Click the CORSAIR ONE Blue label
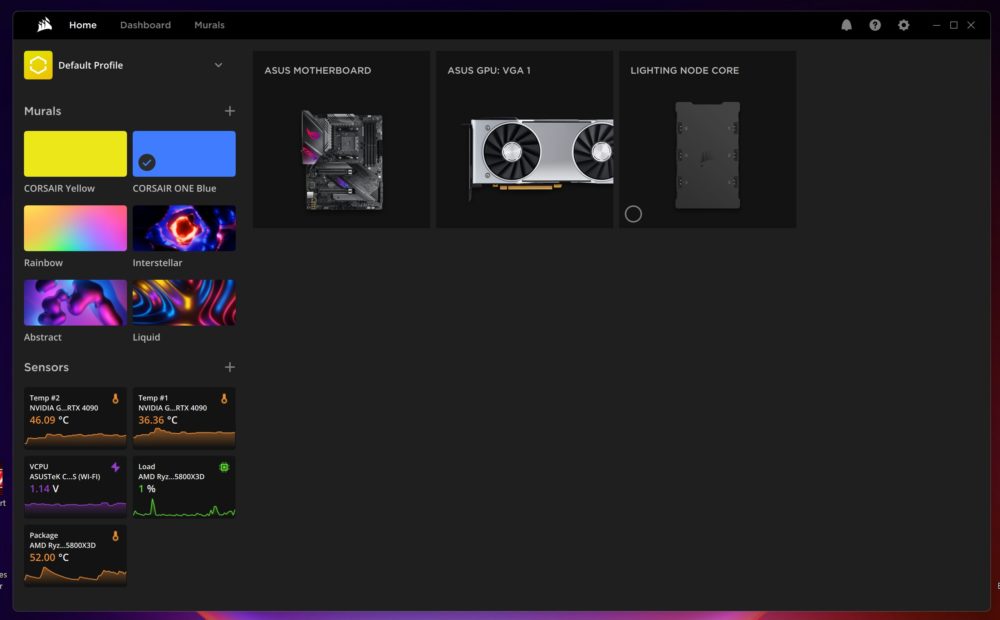The height and width of the screenshot is (620, 1000). coord(174,188)
